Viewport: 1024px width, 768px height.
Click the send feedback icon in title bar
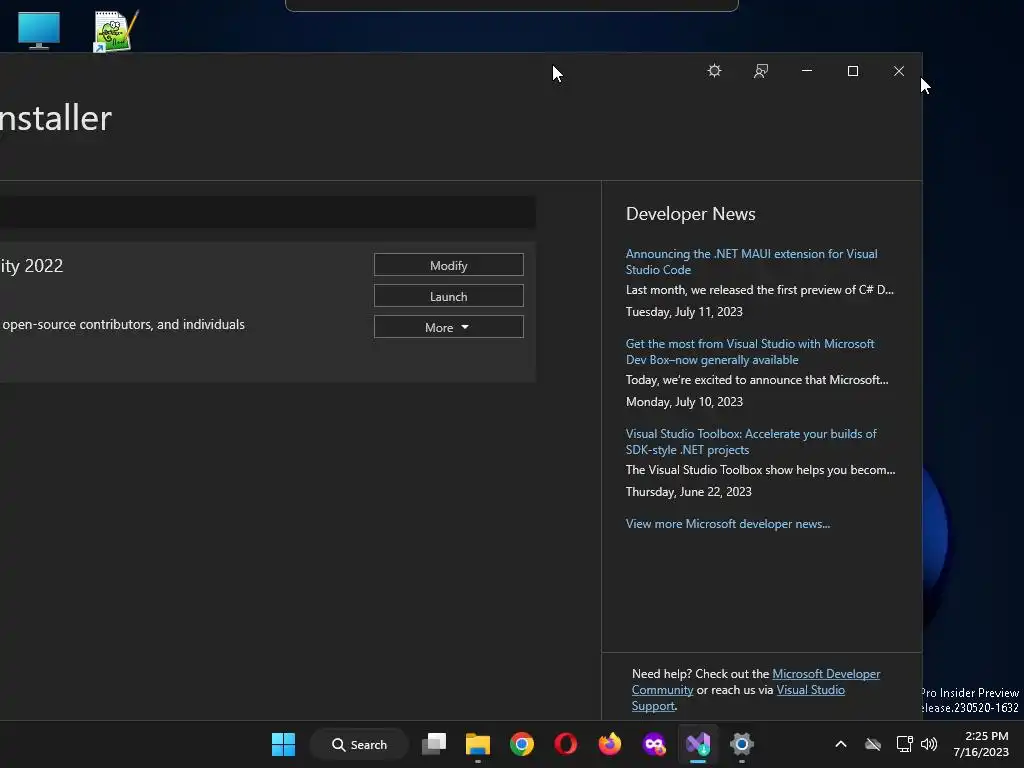pos(761,71)
